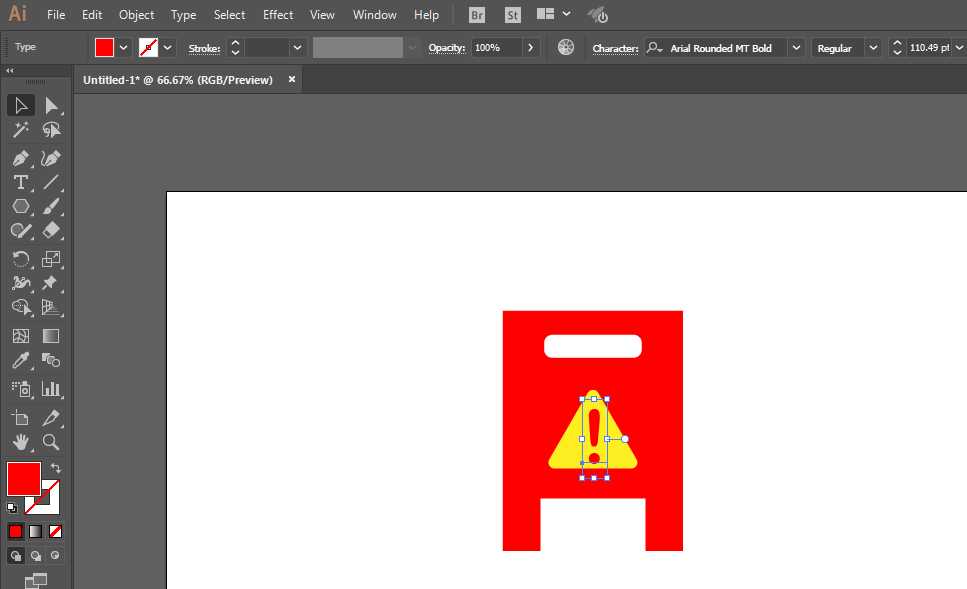Image resolution: width=967 pixels, height=589 pixels.
Task: Open the stroke weight dropdown
Action: tap(297, 48)
